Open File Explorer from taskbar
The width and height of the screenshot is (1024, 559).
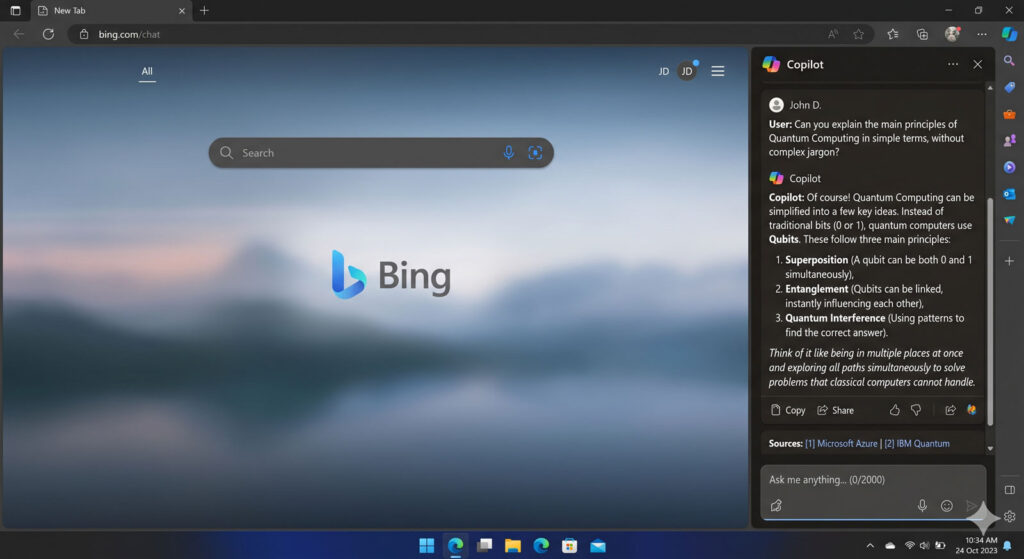tap(513, 545)
